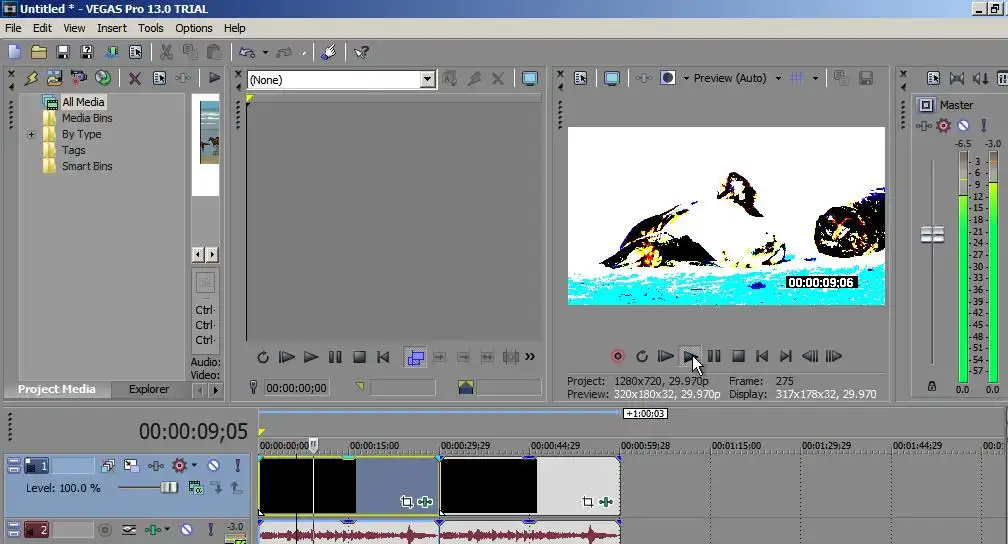This screenshot has width=1008, height=544.
Task: Click track 1 Level slider handle
Action: point(169,488)
